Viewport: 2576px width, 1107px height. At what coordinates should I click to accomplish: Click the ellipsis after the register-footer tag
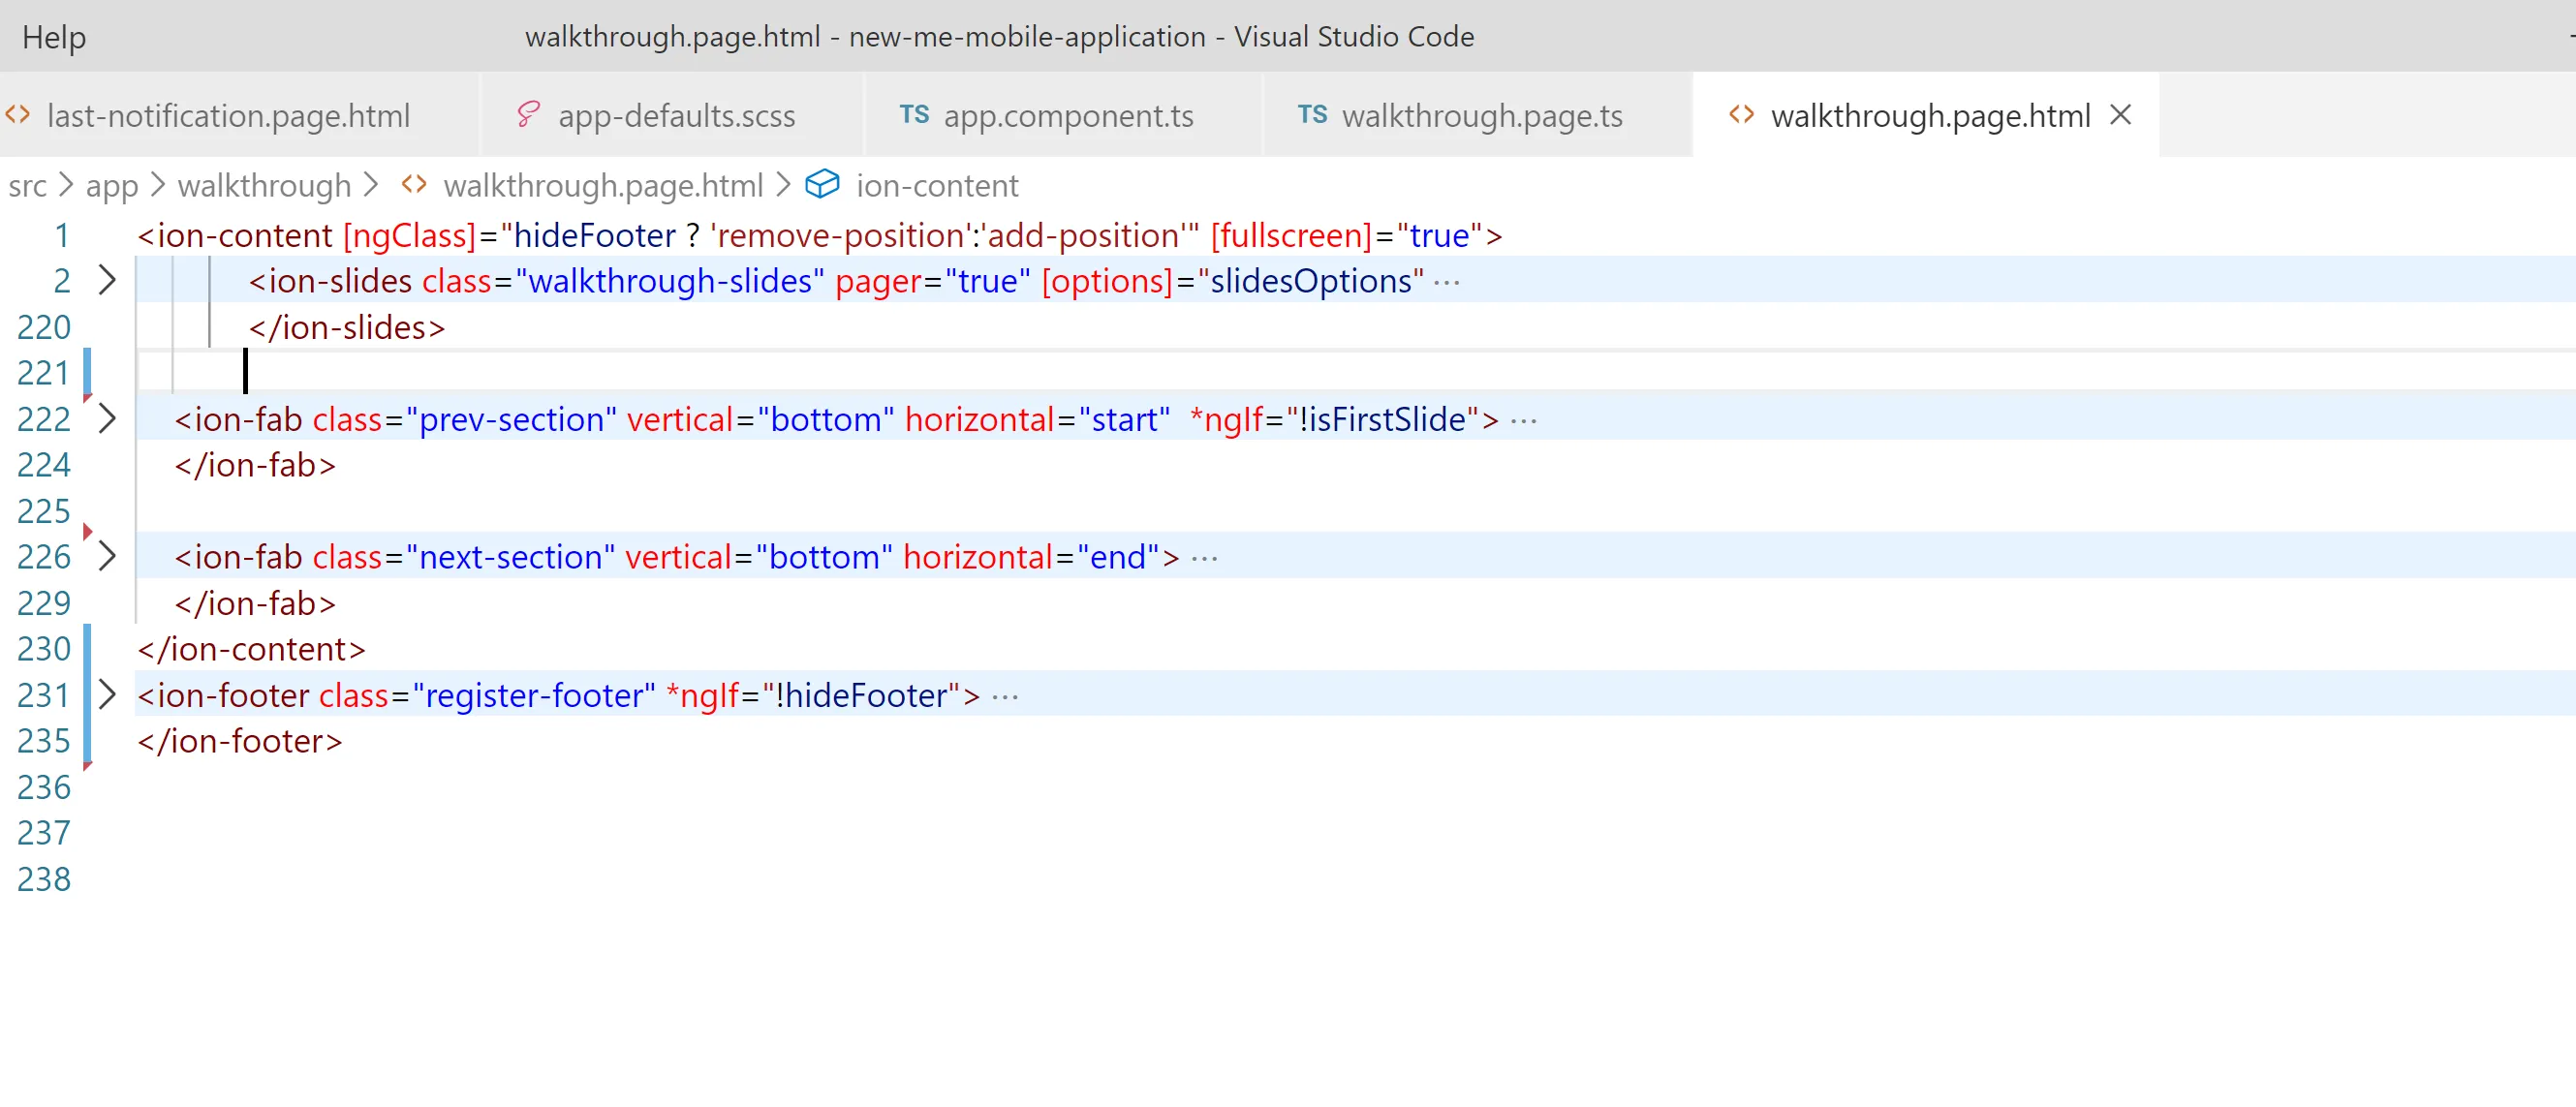click(x=1004, y=697)
